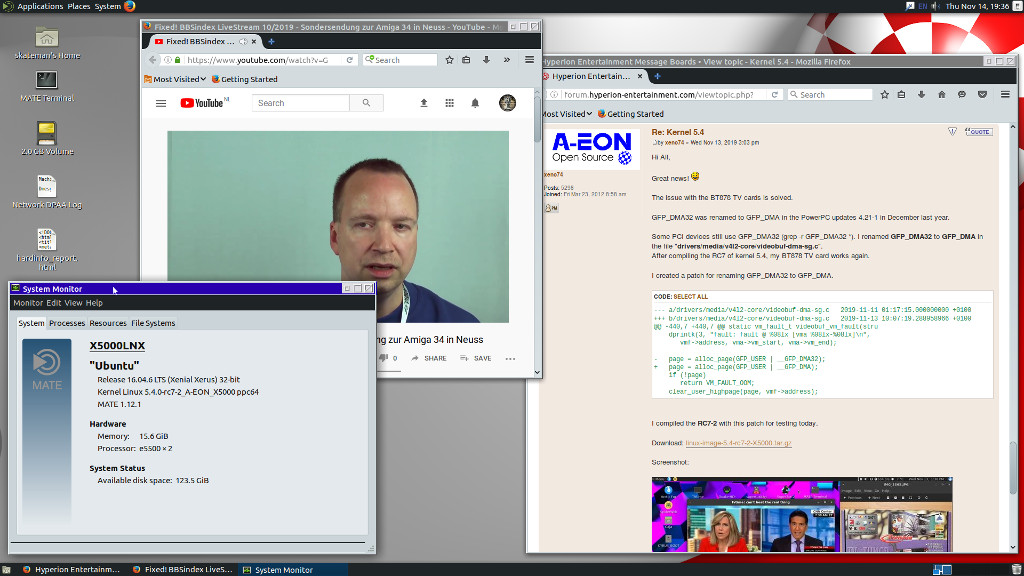The height and width of the screenshot is (576, 1024).
Task: Open Places menu in top panel
Action: pos(78,6)
